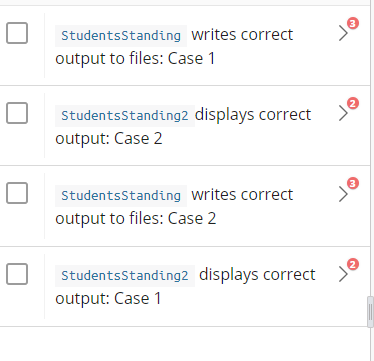This screenshot has width=374, height=361.
Task: Click red badge 3 on files Case 1 row
Action: [353, 23]
